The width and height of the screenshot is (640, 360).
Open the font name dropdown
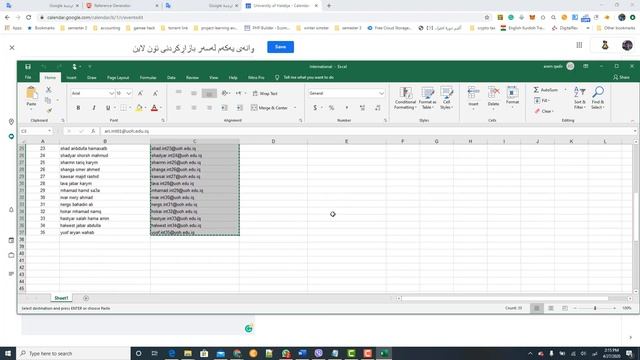(x=111, y=93)
